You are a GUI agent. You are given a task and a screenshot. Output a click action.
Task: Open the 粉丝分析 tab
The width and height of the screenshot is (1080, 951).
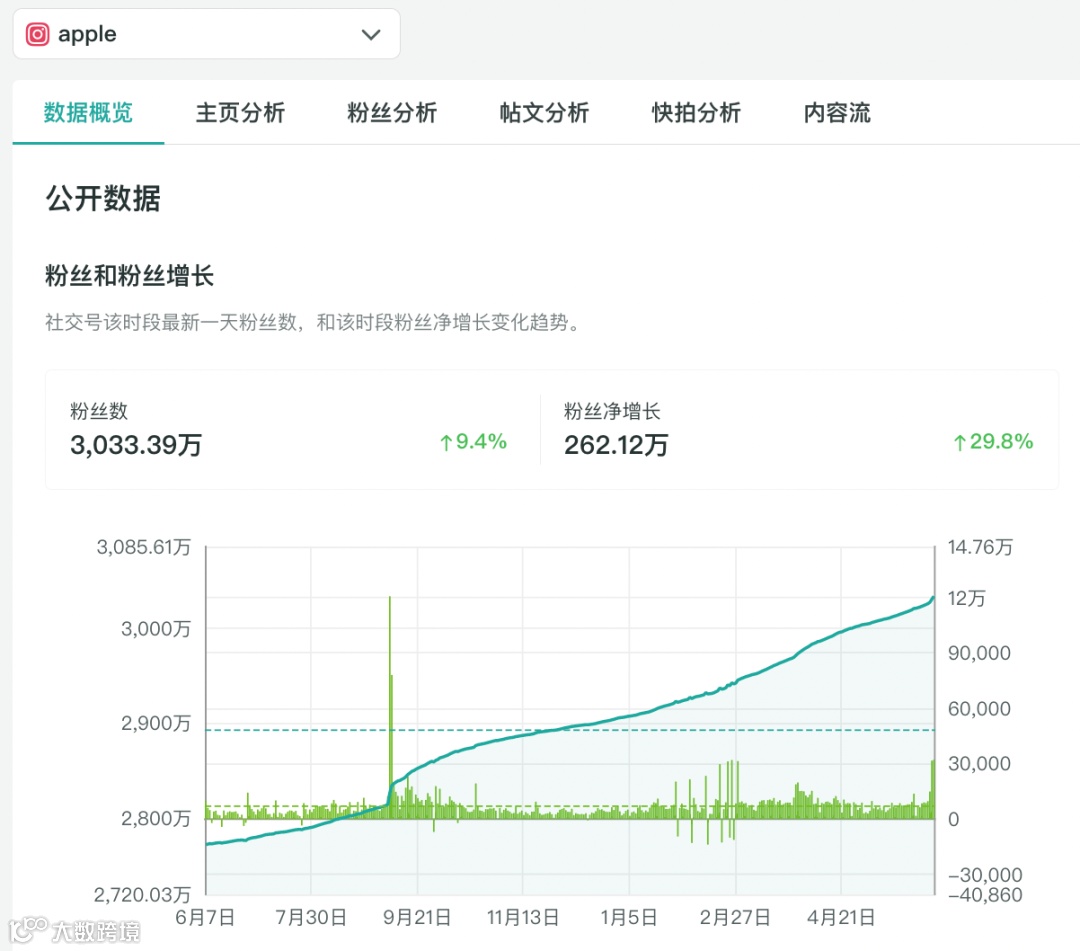pyautogui.click(x=392, y=112)
